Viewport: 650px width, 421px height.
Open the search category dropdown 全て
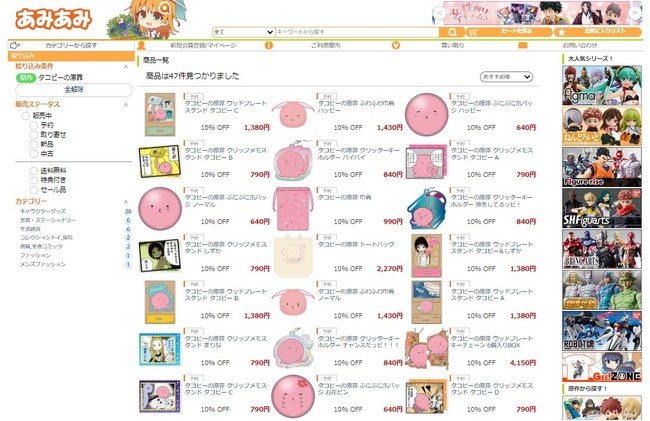coord(243,32)
